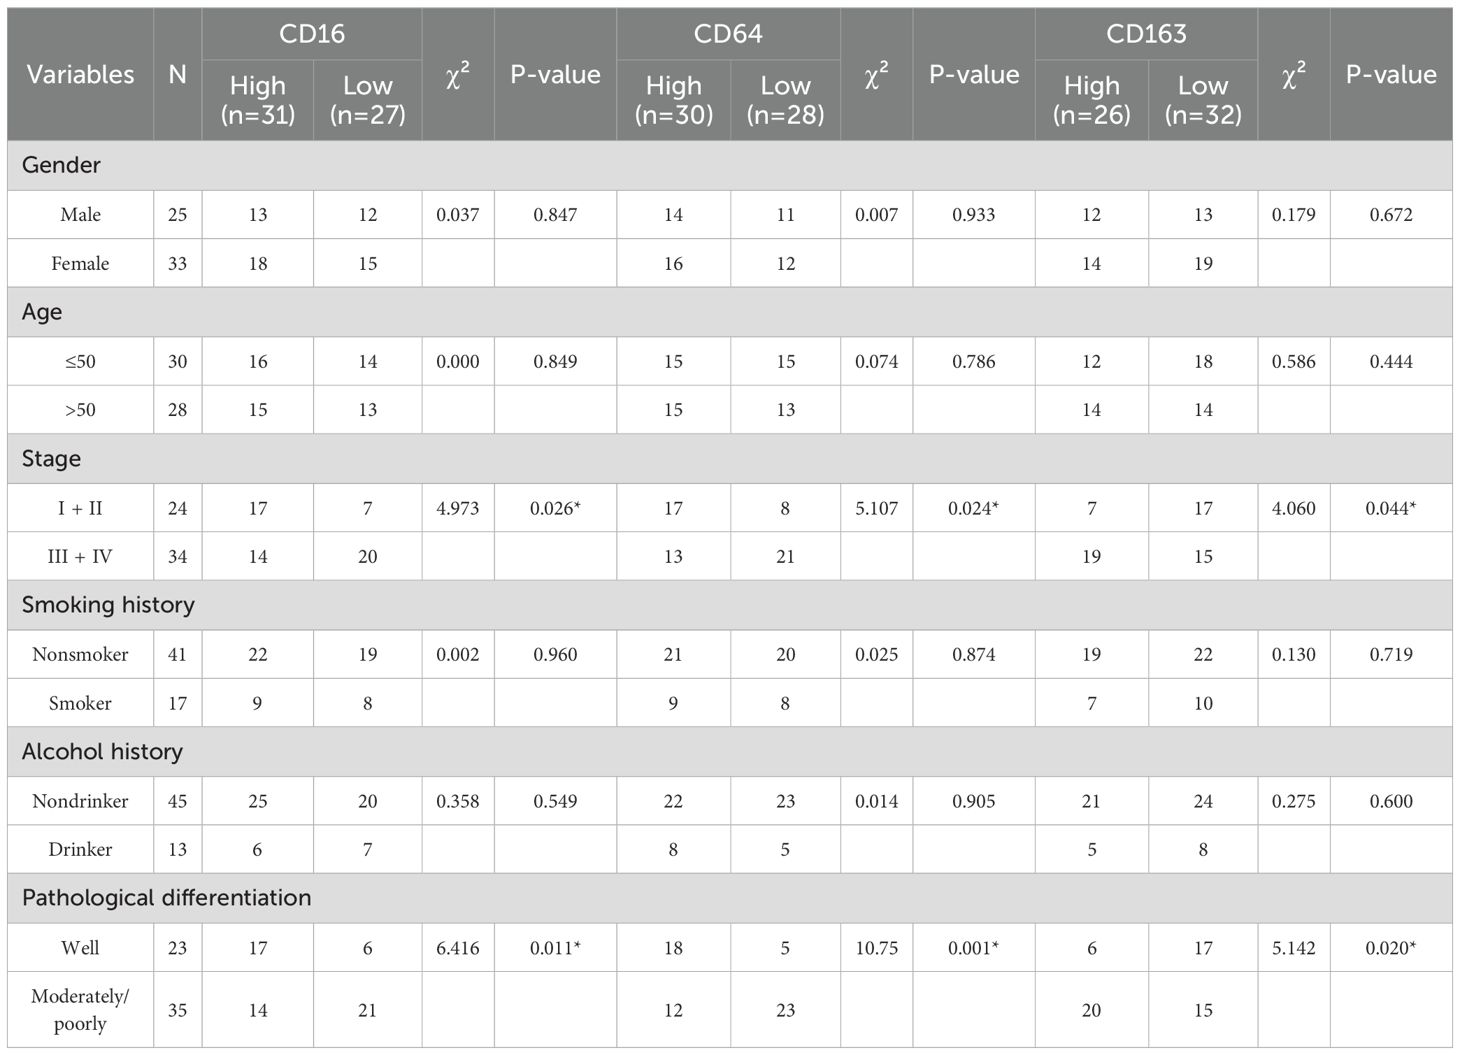Select the CD16 header cell
Image resolution: width=1460 pixels, height=1055 pixels.
[312, 34]
